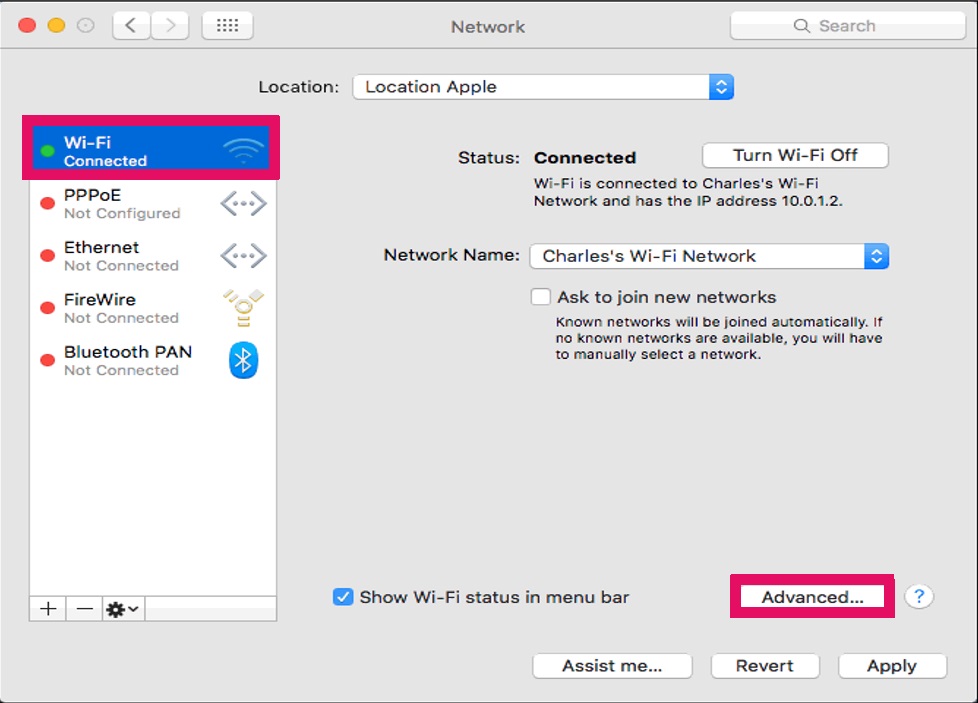Viewport: 978px width, 703px height.
Task: Show all preferences with the grid icon
Action: pyautogui.click(x=228, y=26)
